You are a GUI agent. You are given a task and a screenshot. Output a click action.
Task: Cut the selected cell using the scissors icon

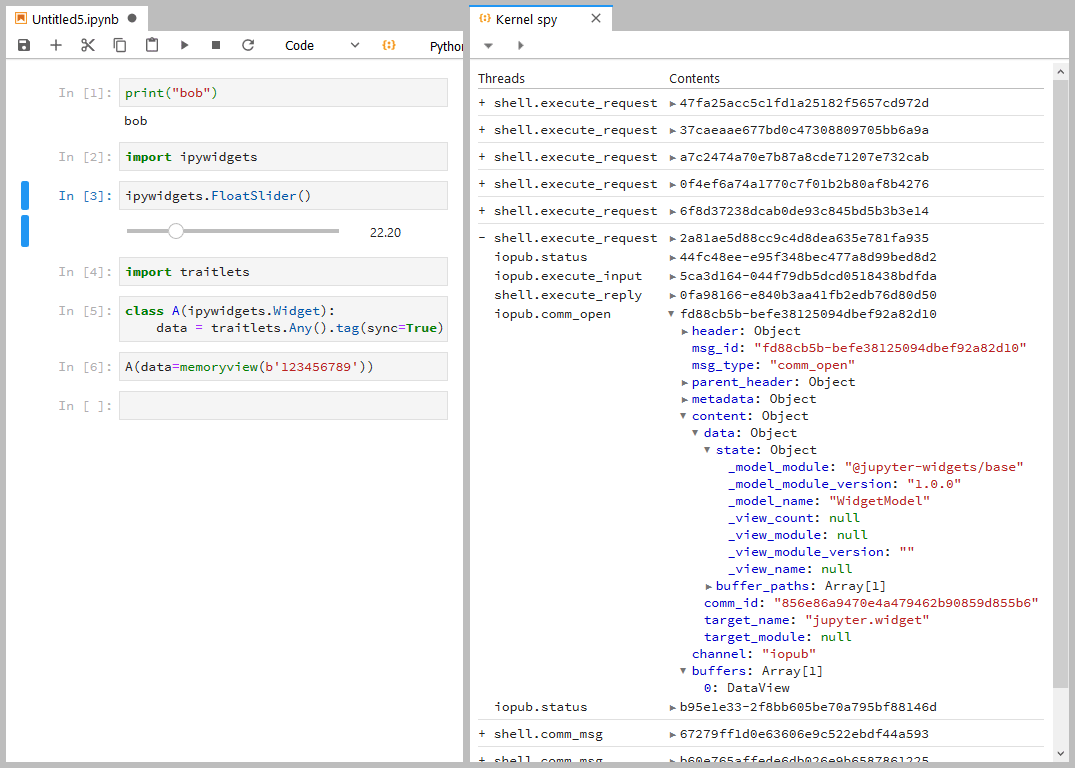click(88, 45)
